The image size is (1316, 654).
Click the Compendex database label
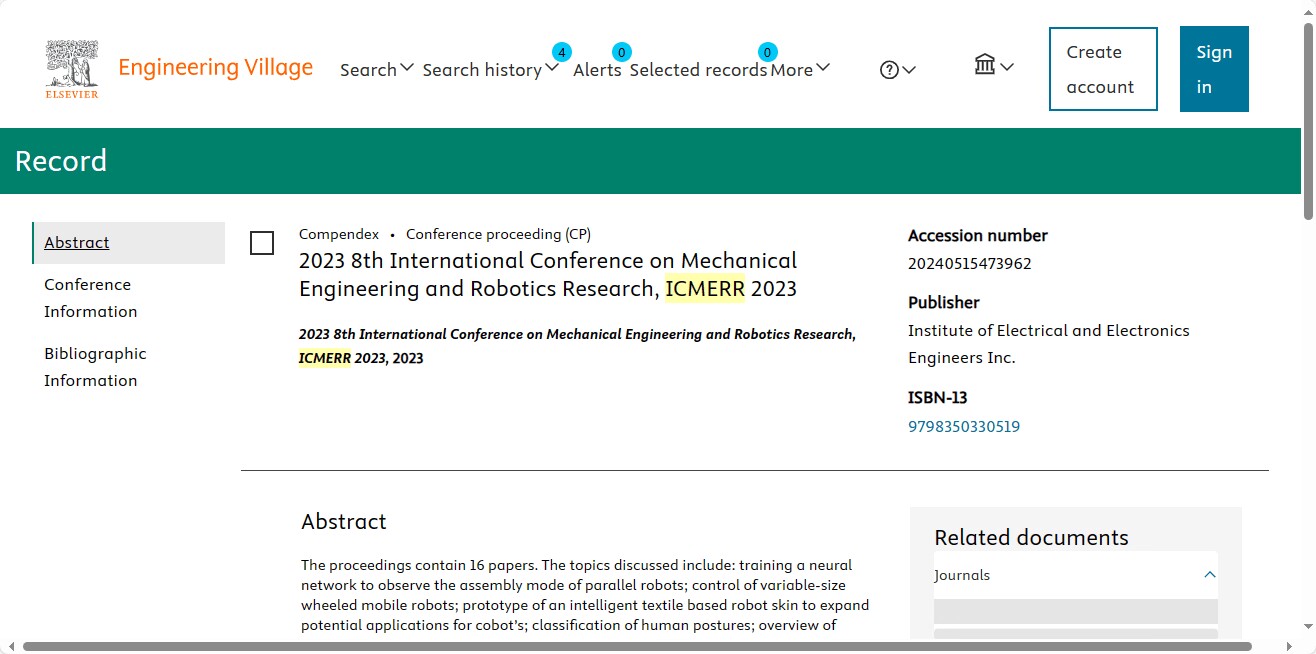pyautogui.click(x=339, y=234)
